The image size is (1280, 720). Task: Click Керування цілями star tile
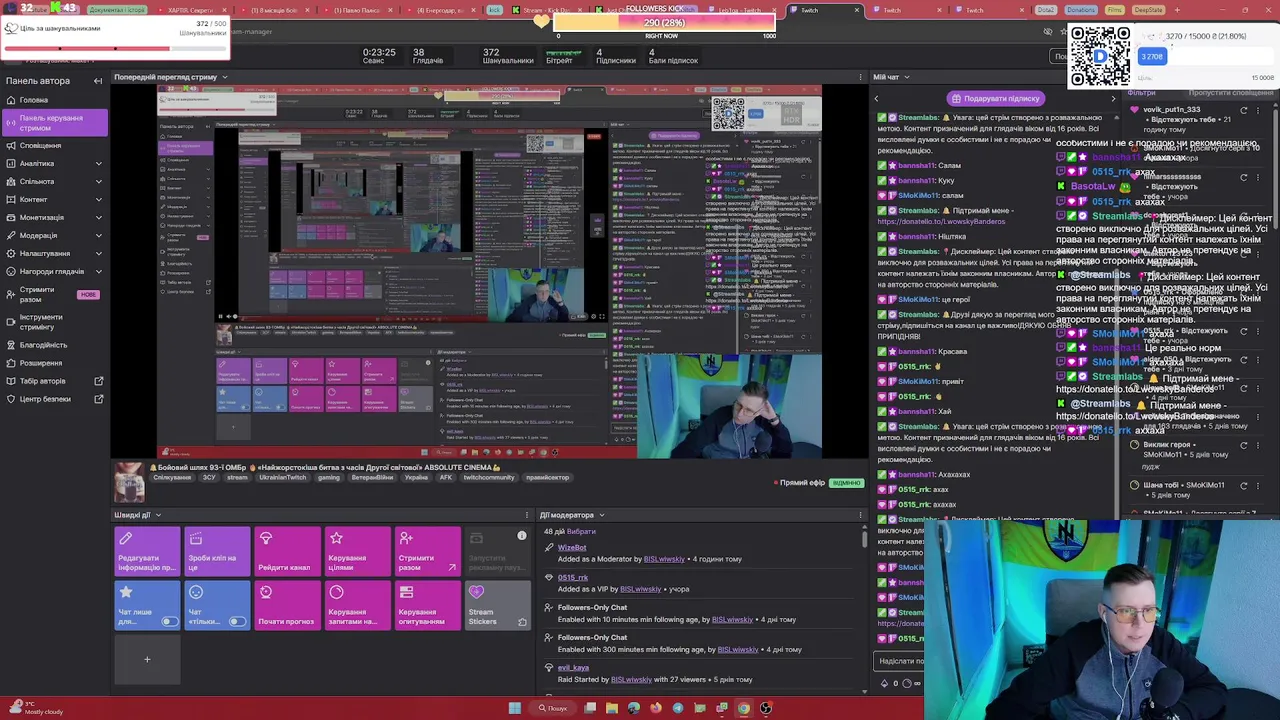click(x=357, y=551)
